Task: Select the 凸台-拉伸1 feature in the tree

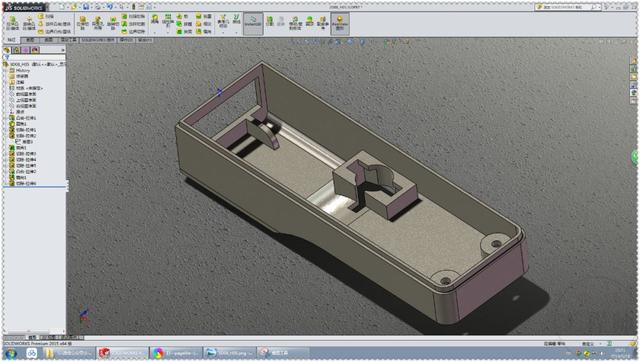Action: [23, 118]
